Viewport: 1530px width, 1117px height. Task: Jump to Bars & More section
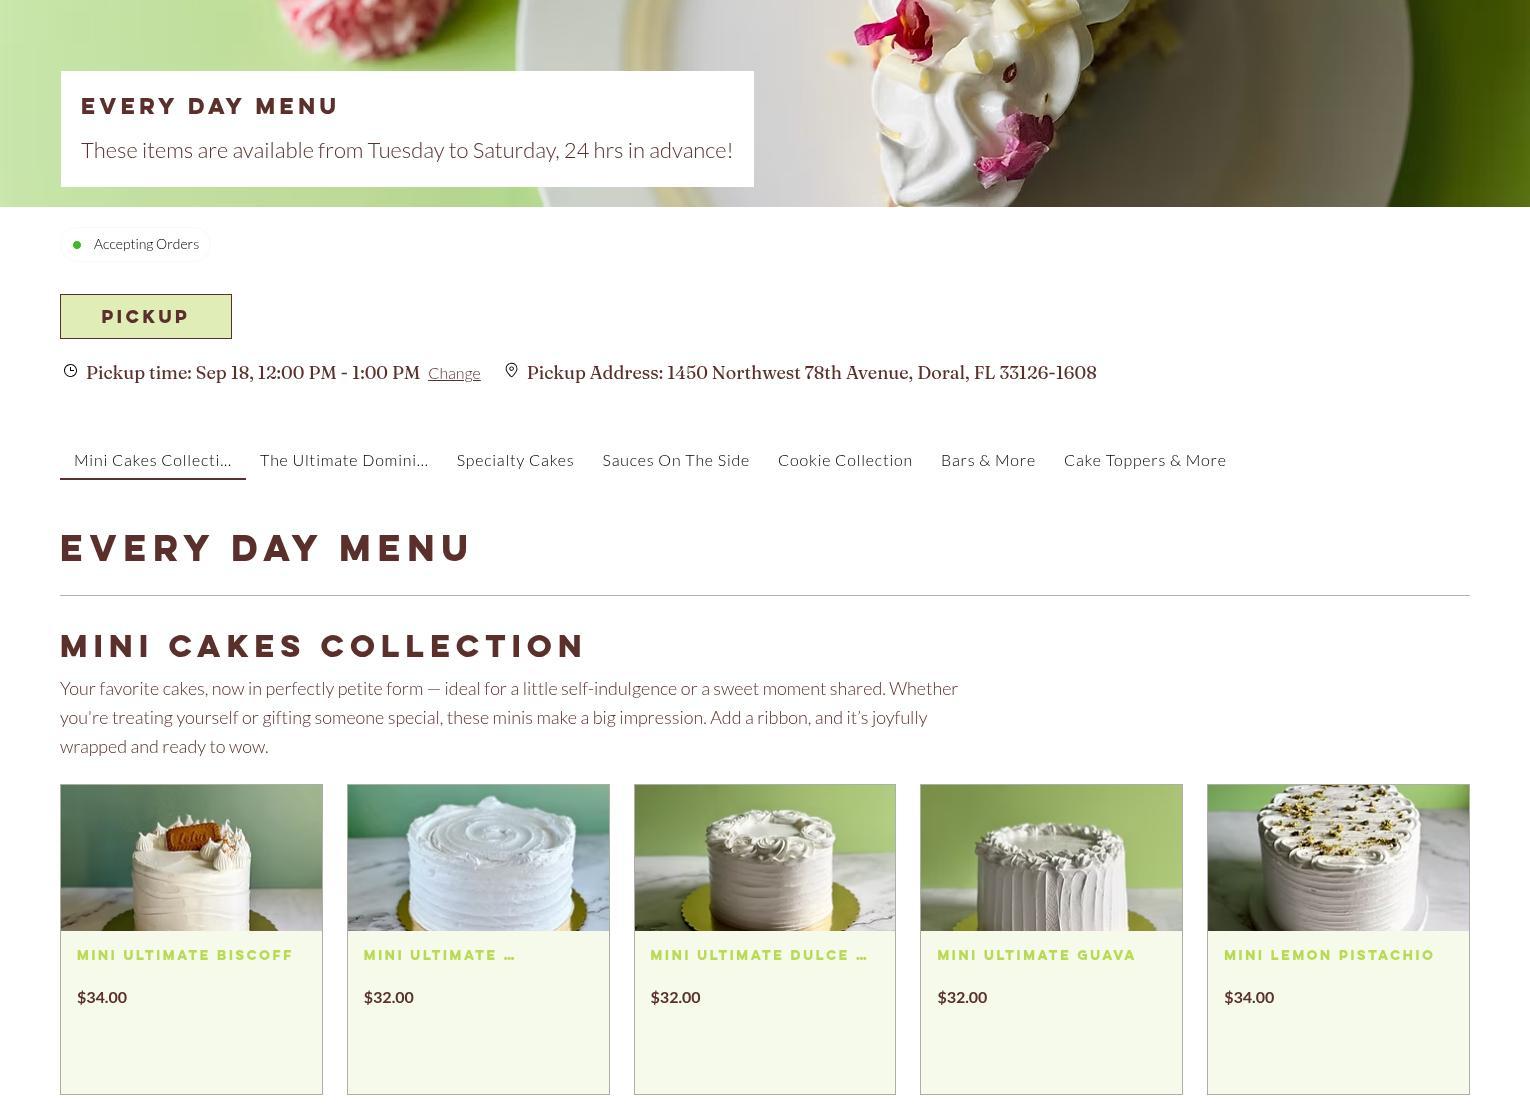[x=988, y=460]
